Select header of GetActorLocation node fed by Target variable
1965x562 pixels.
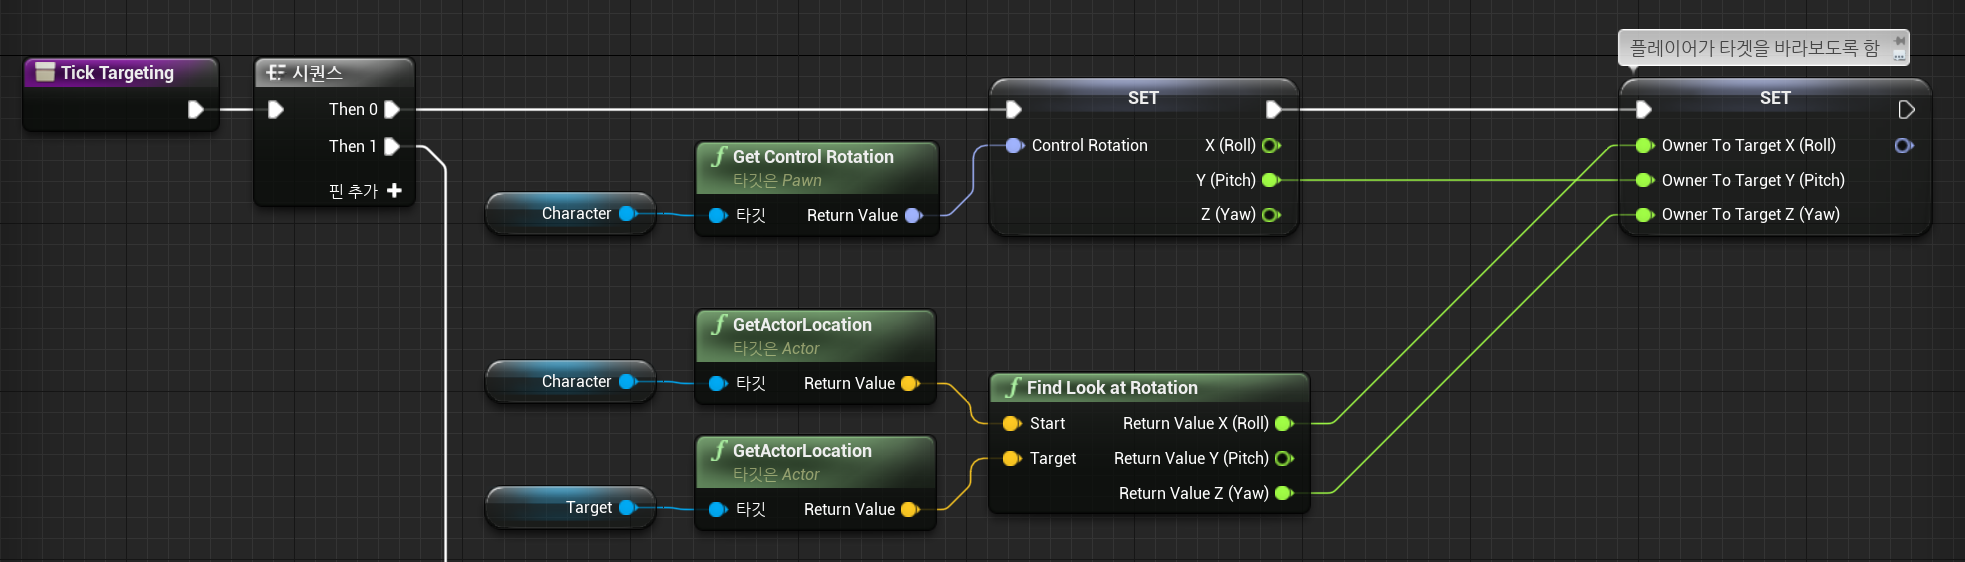(815, 461)
